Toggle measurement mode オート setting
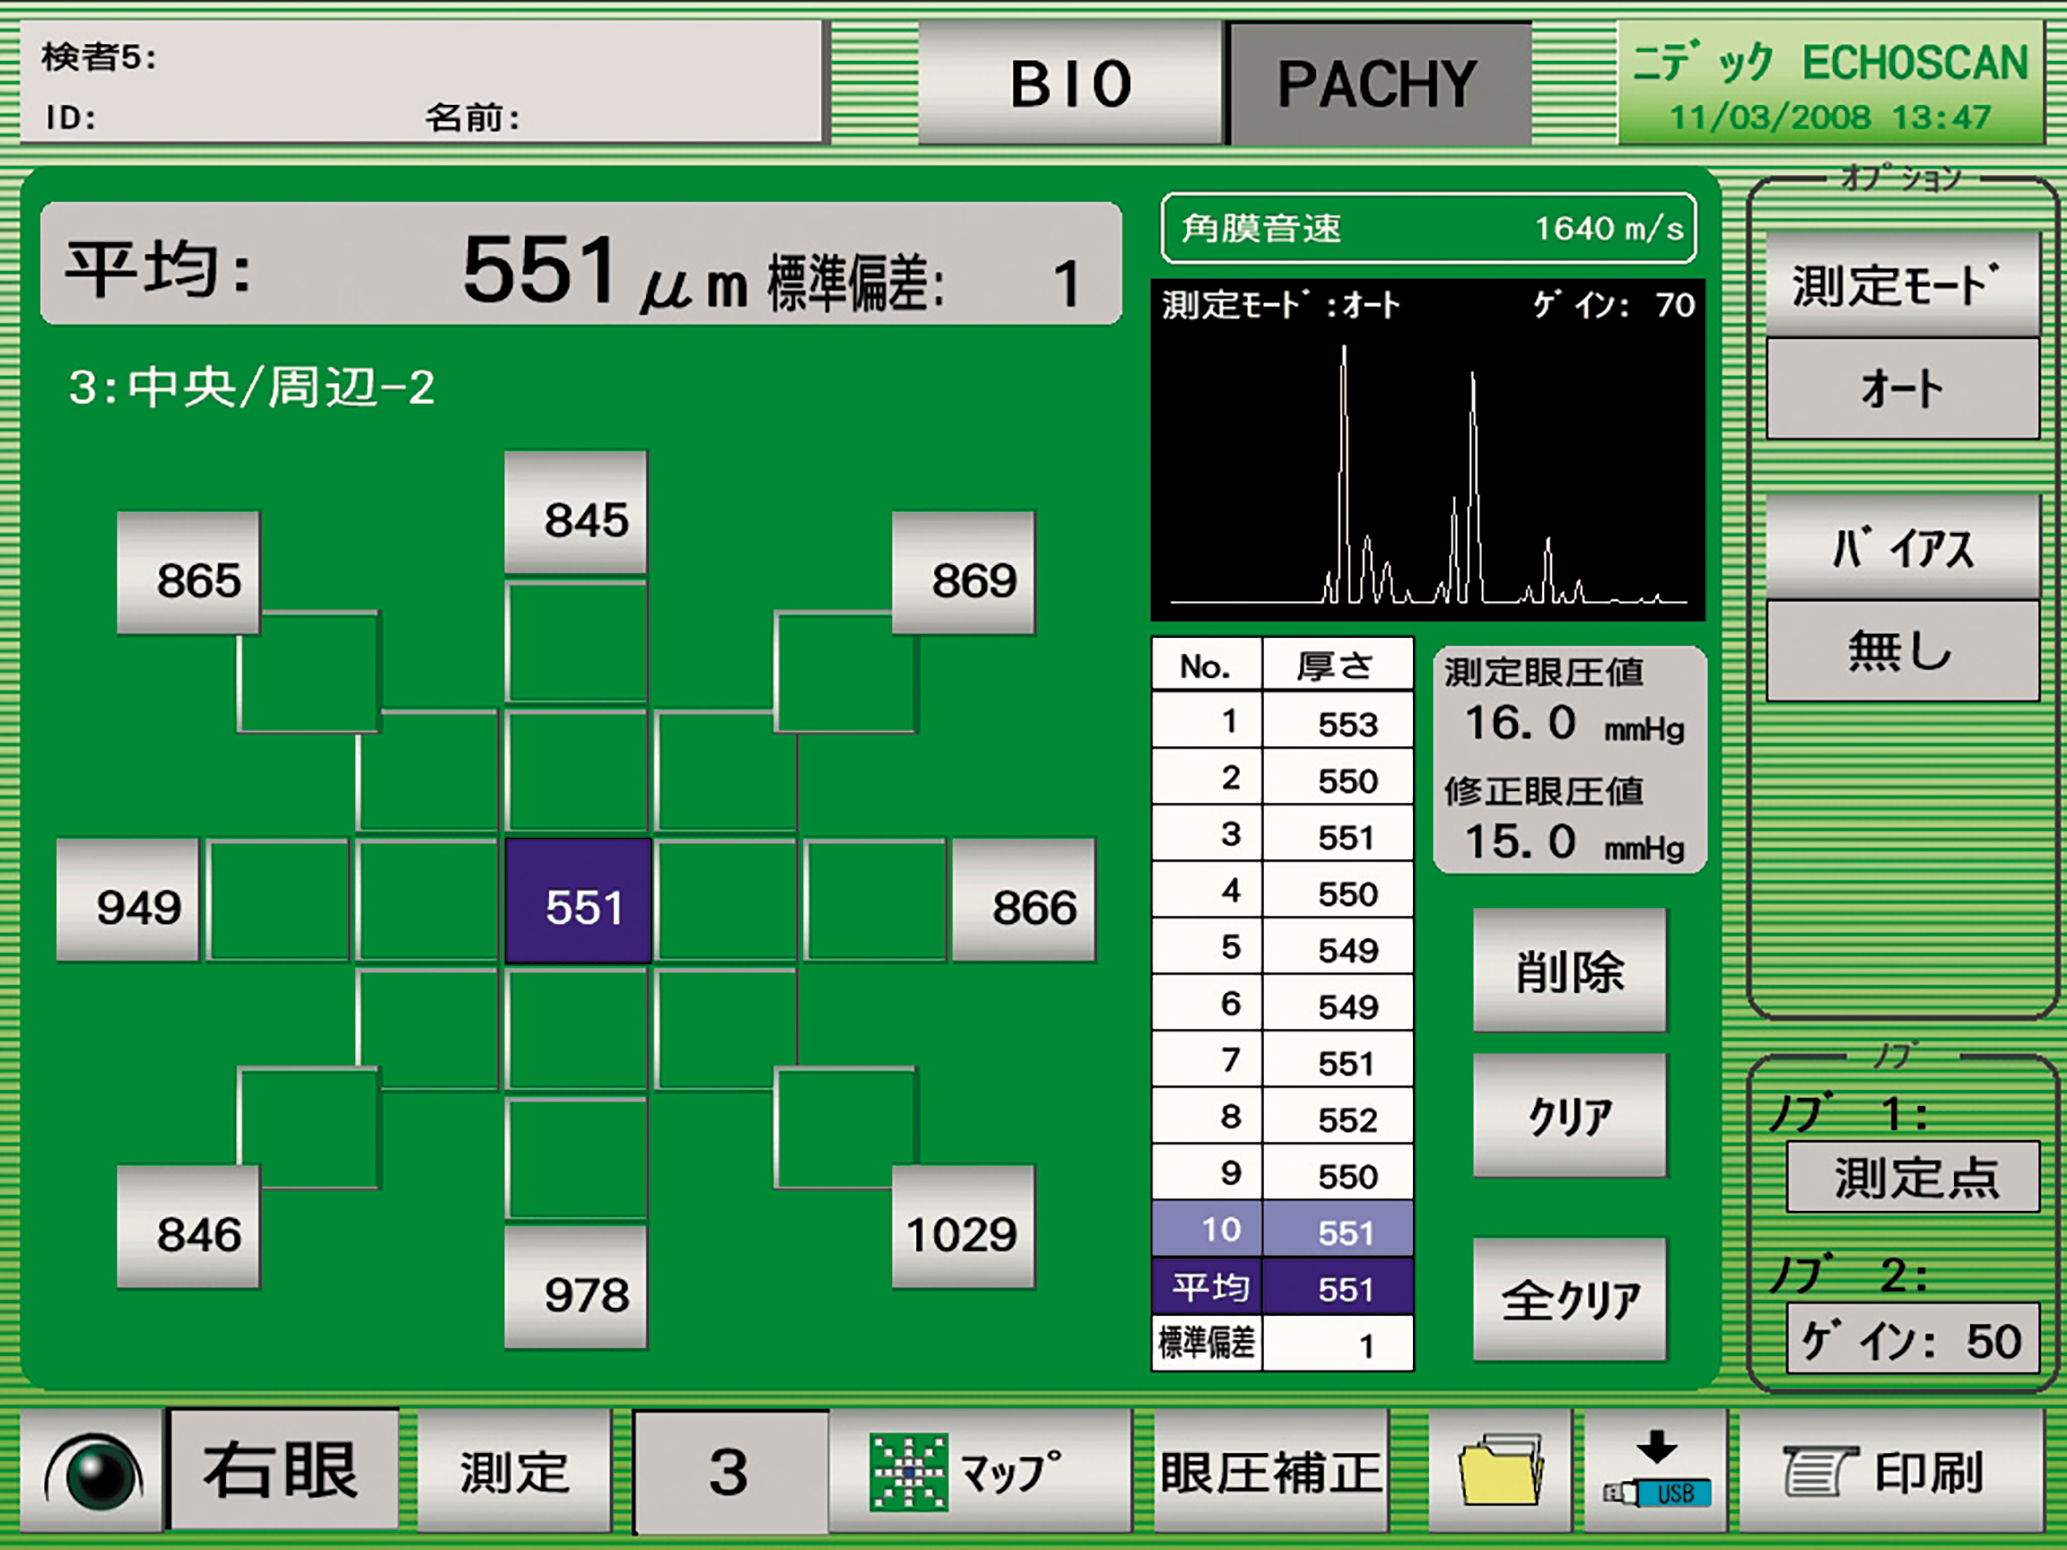The image size is (2067, 1550). point(1901,388)
